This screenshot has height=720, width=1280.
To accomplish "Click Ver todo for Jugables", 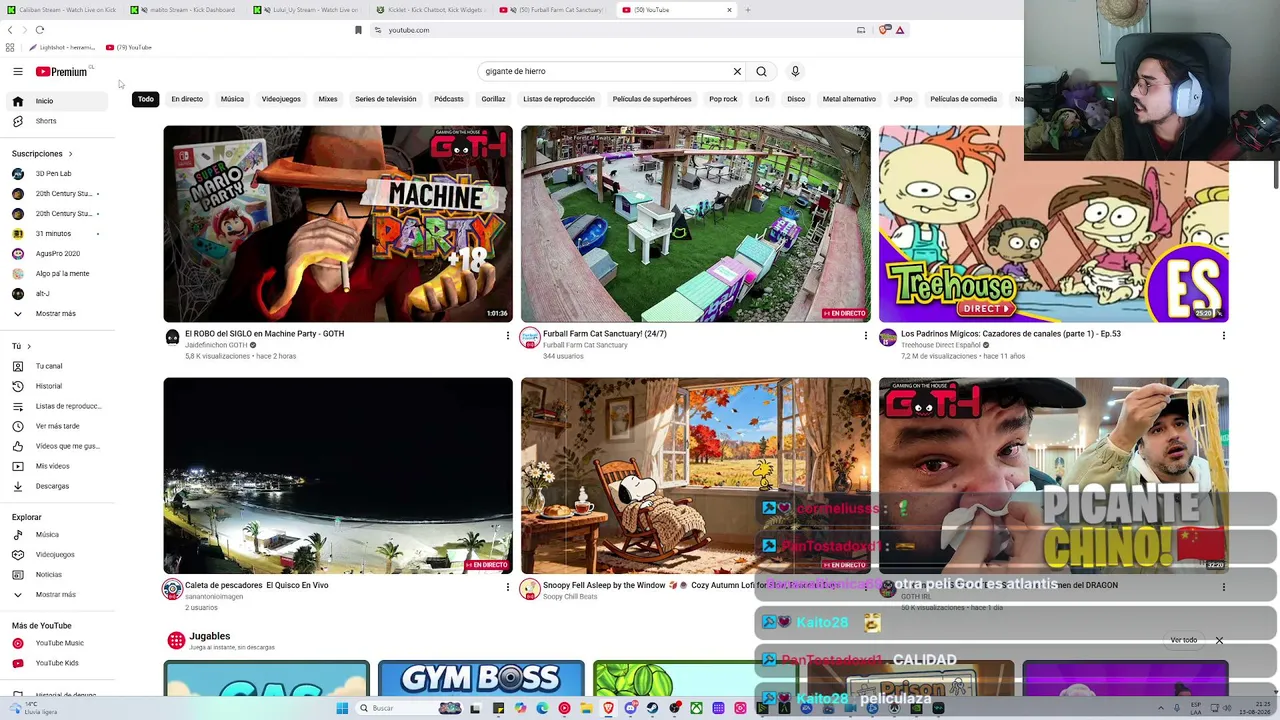I will click(1183, 640).
